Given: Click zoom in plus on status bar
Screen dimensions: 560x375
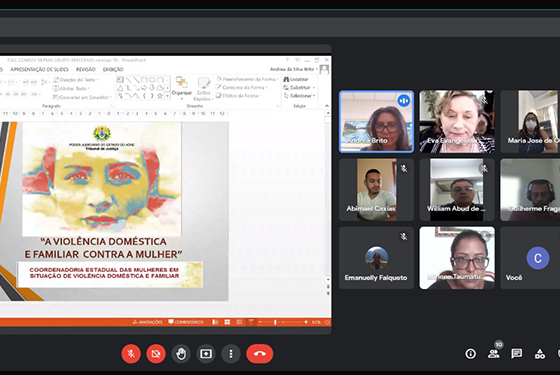Looking at the screenshot, I should click(306, 322).
